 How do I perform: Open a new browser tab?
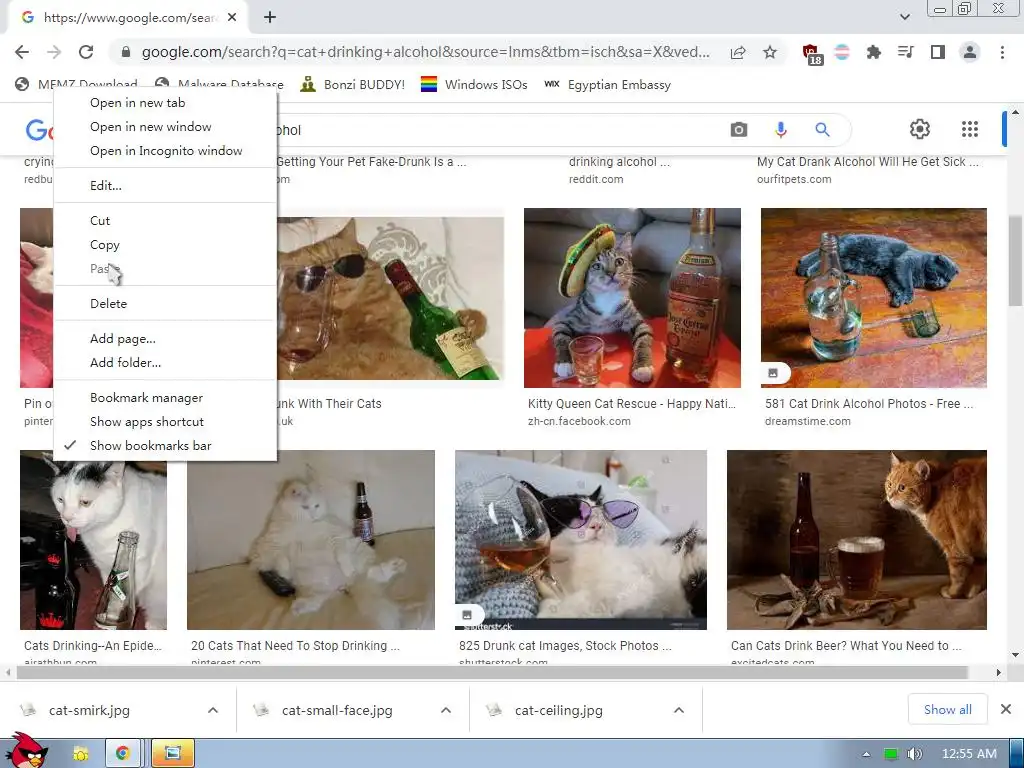(x=270, y=18)
